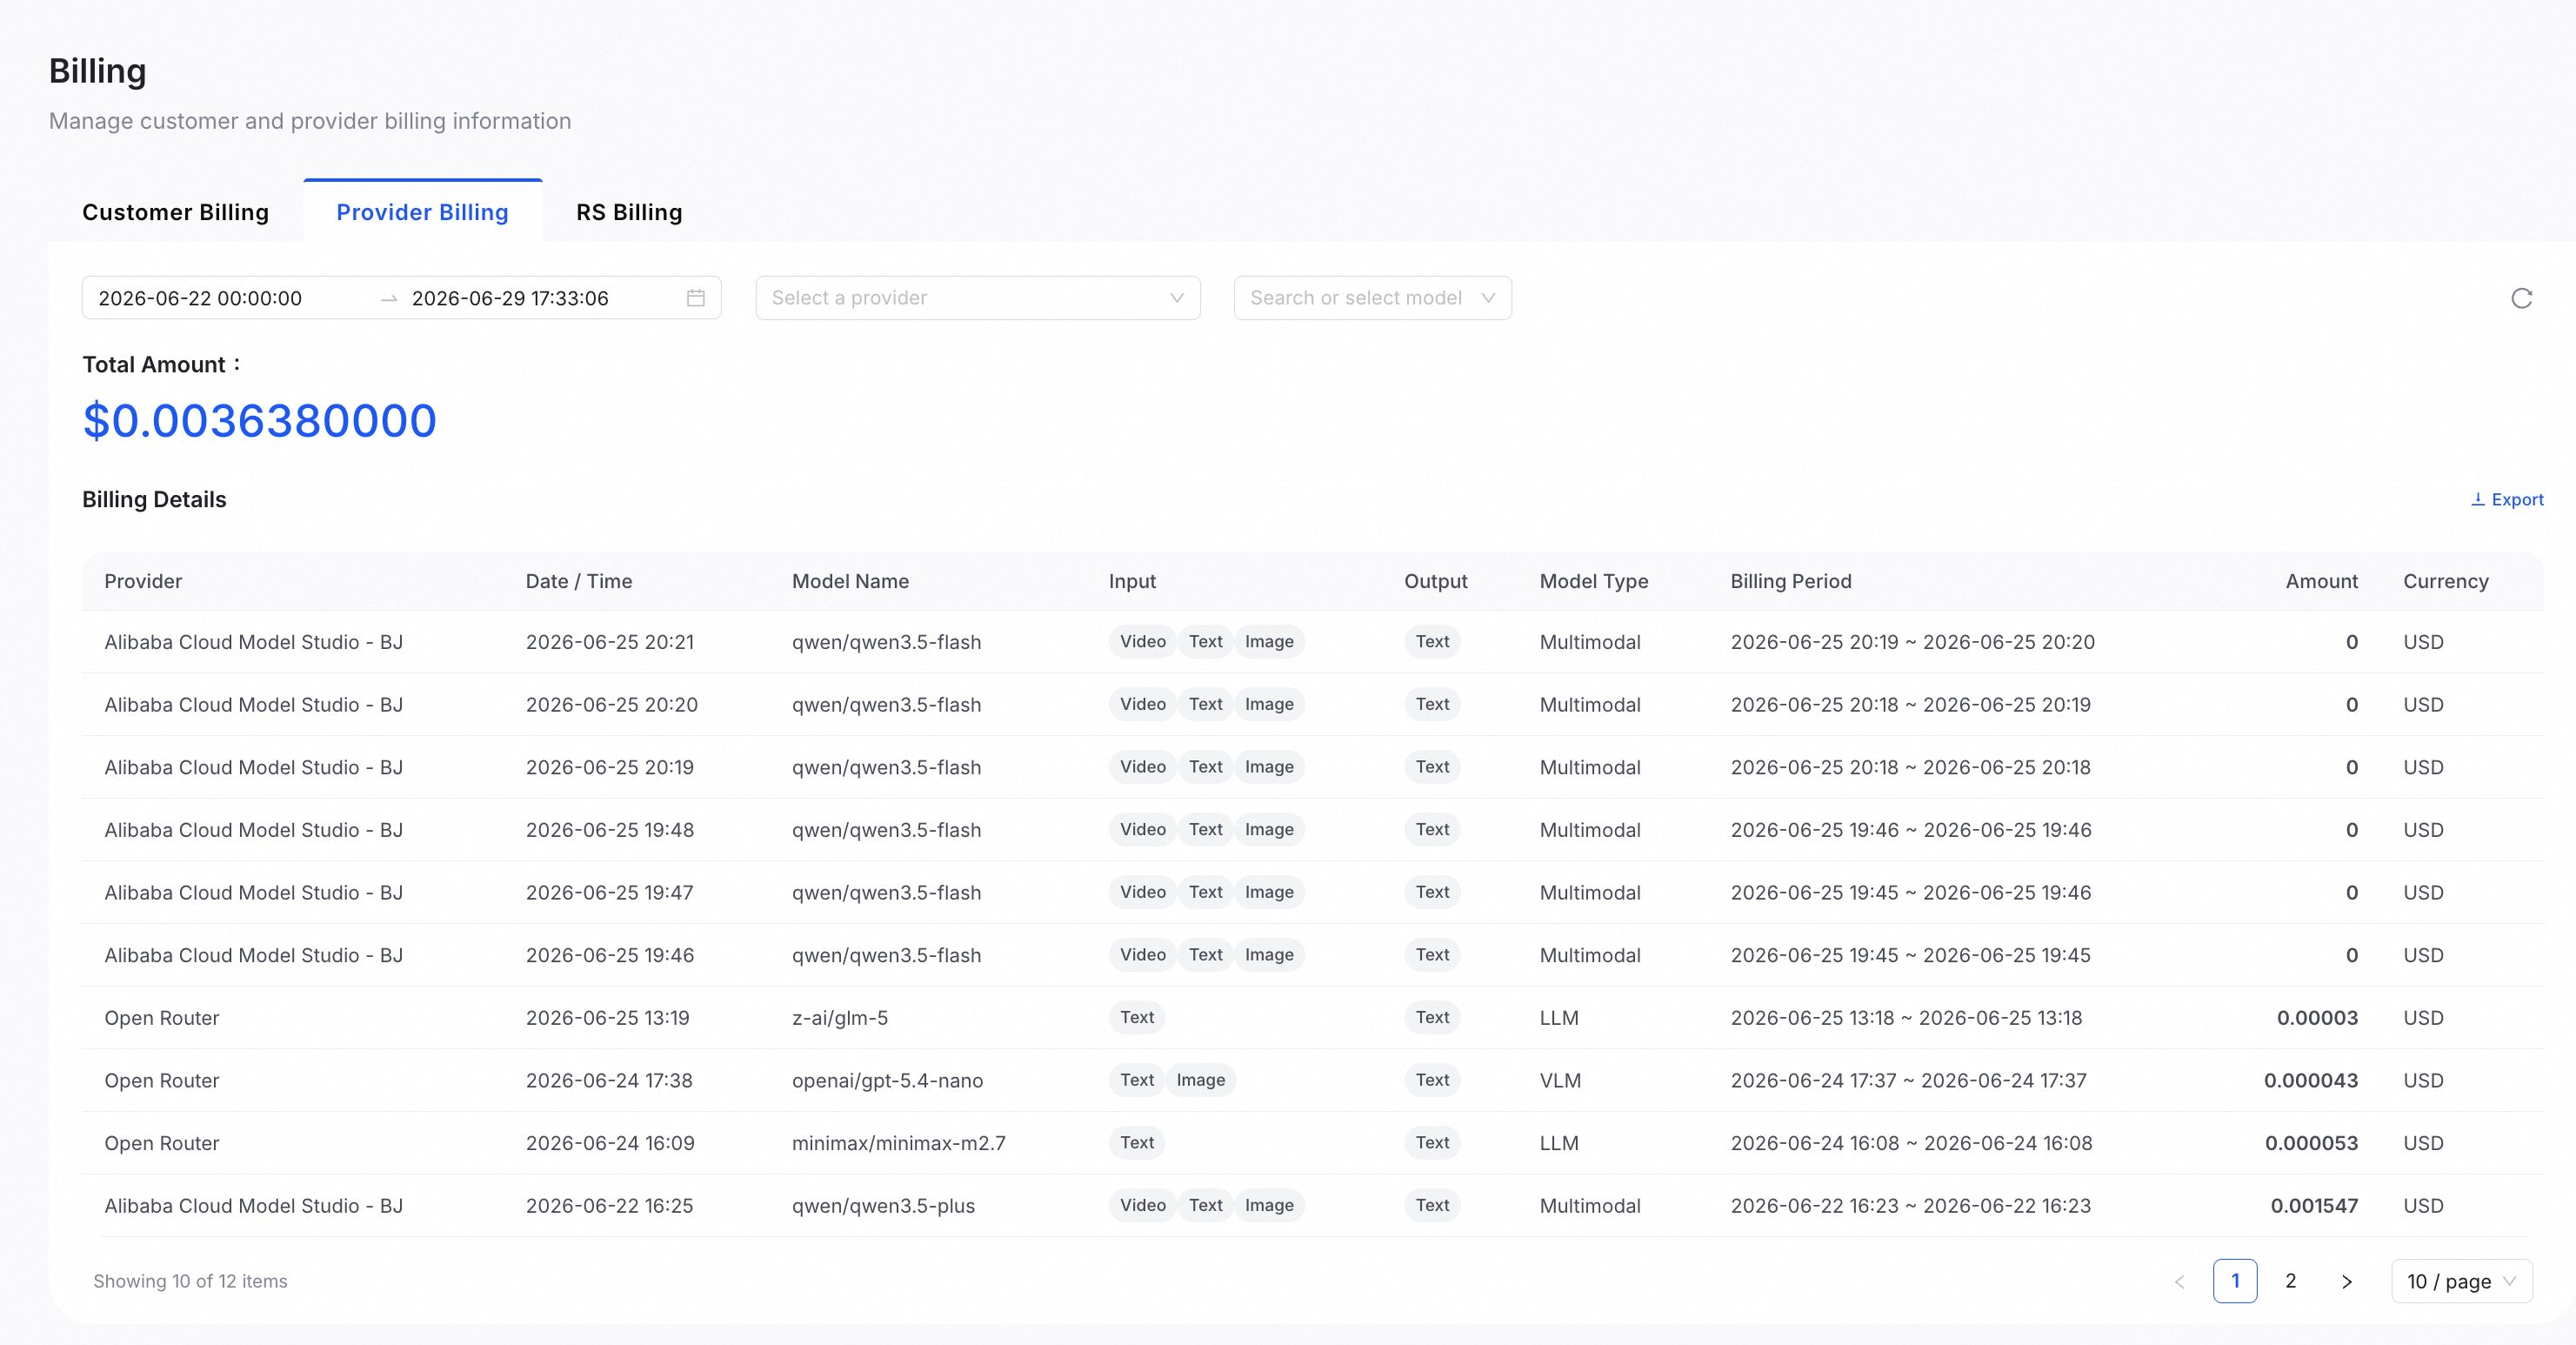
Task: Click the 0.000053 amount value
Action: [2311, 1143]
